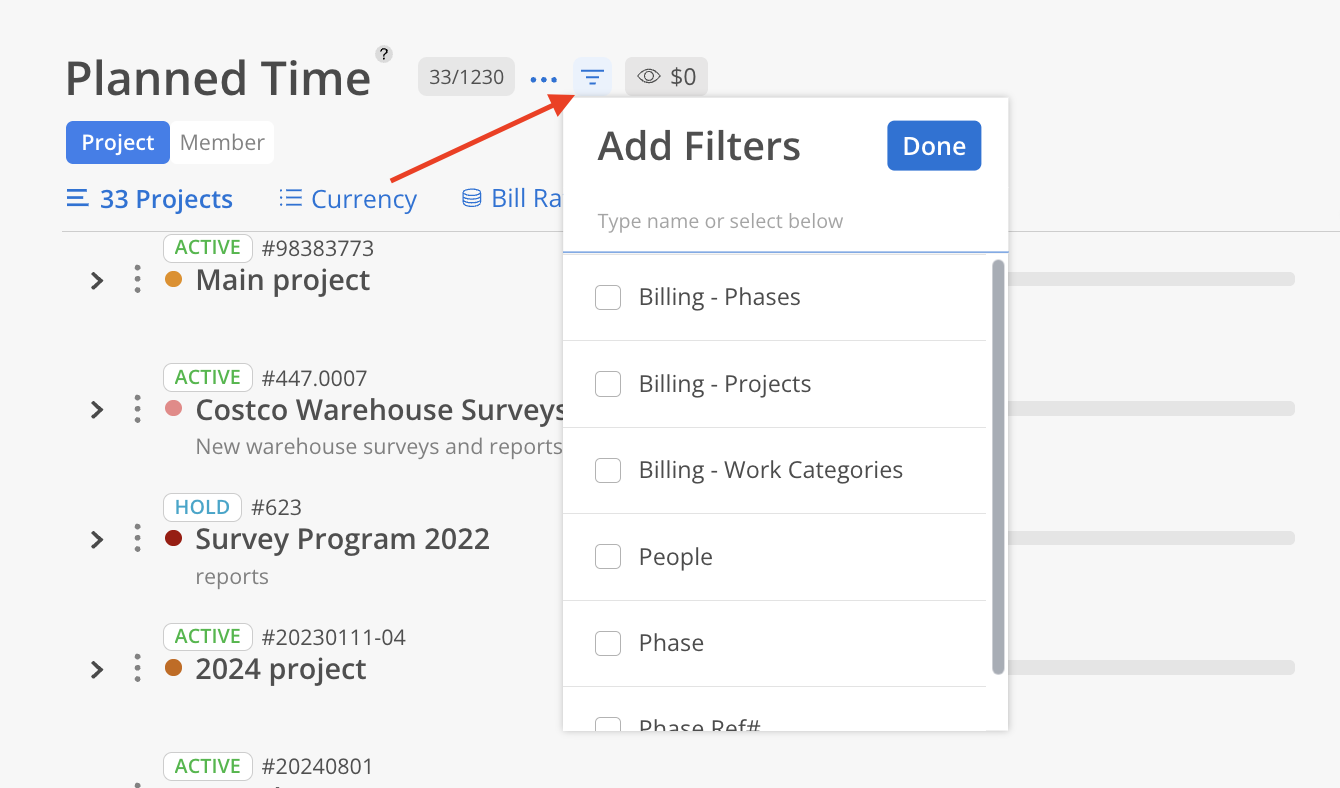Expand the Costco Warehouse Surveys row

(97, 410)
